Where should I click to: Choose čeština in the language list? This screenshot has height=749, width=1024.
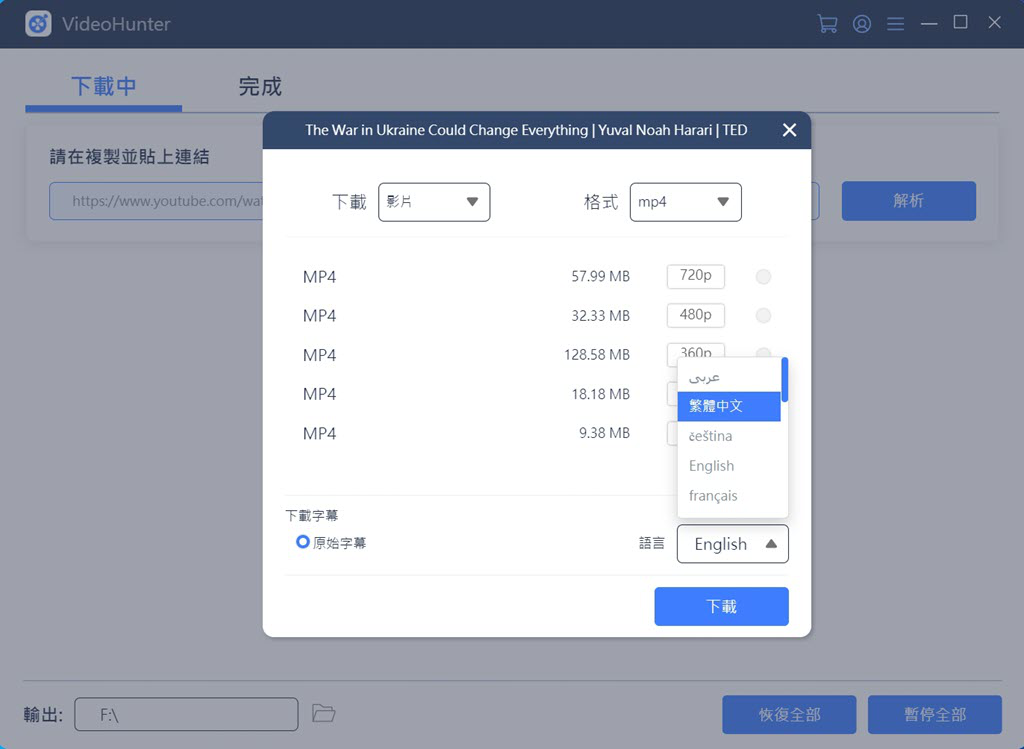click(729, 436)
